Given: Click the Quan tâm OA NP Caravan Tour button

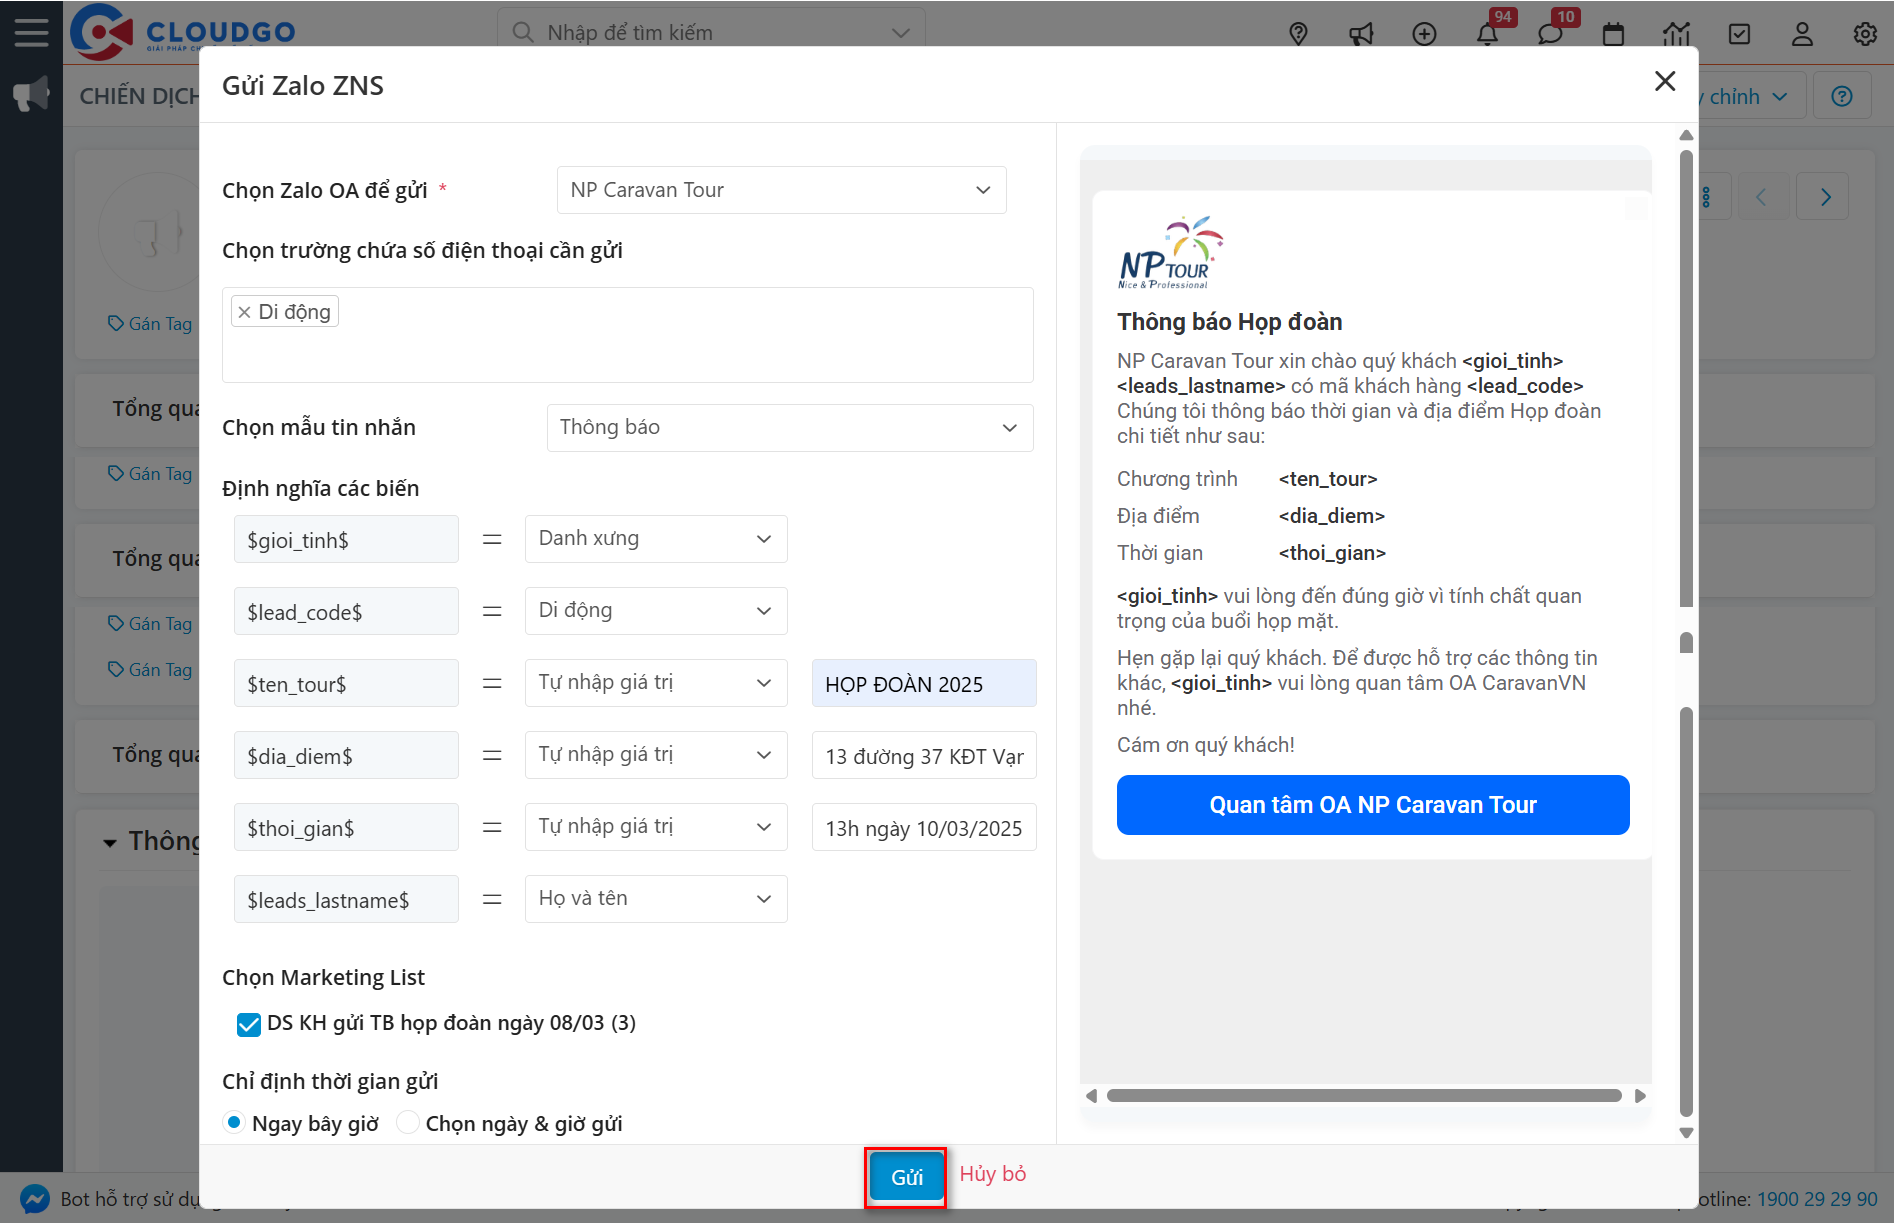Looking at the screenshot, I should point(1372,804).
